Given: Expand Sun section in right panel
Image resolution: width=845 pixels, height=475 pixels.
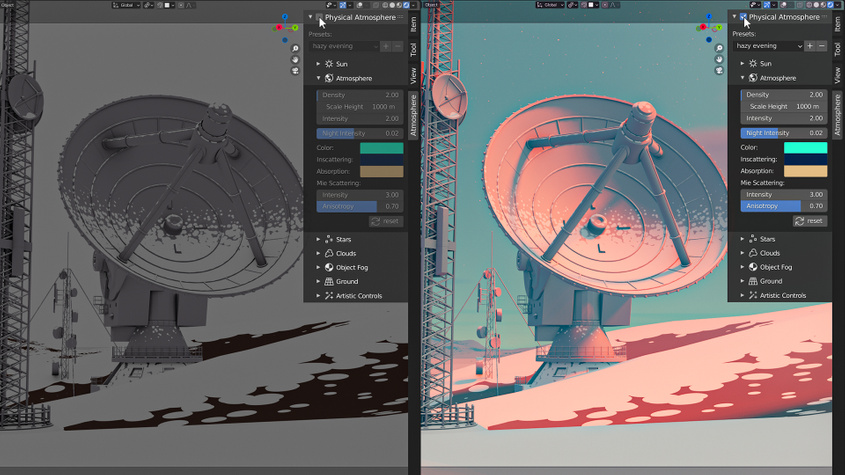Looking at the screenshot, I should (x=742, y=63).
